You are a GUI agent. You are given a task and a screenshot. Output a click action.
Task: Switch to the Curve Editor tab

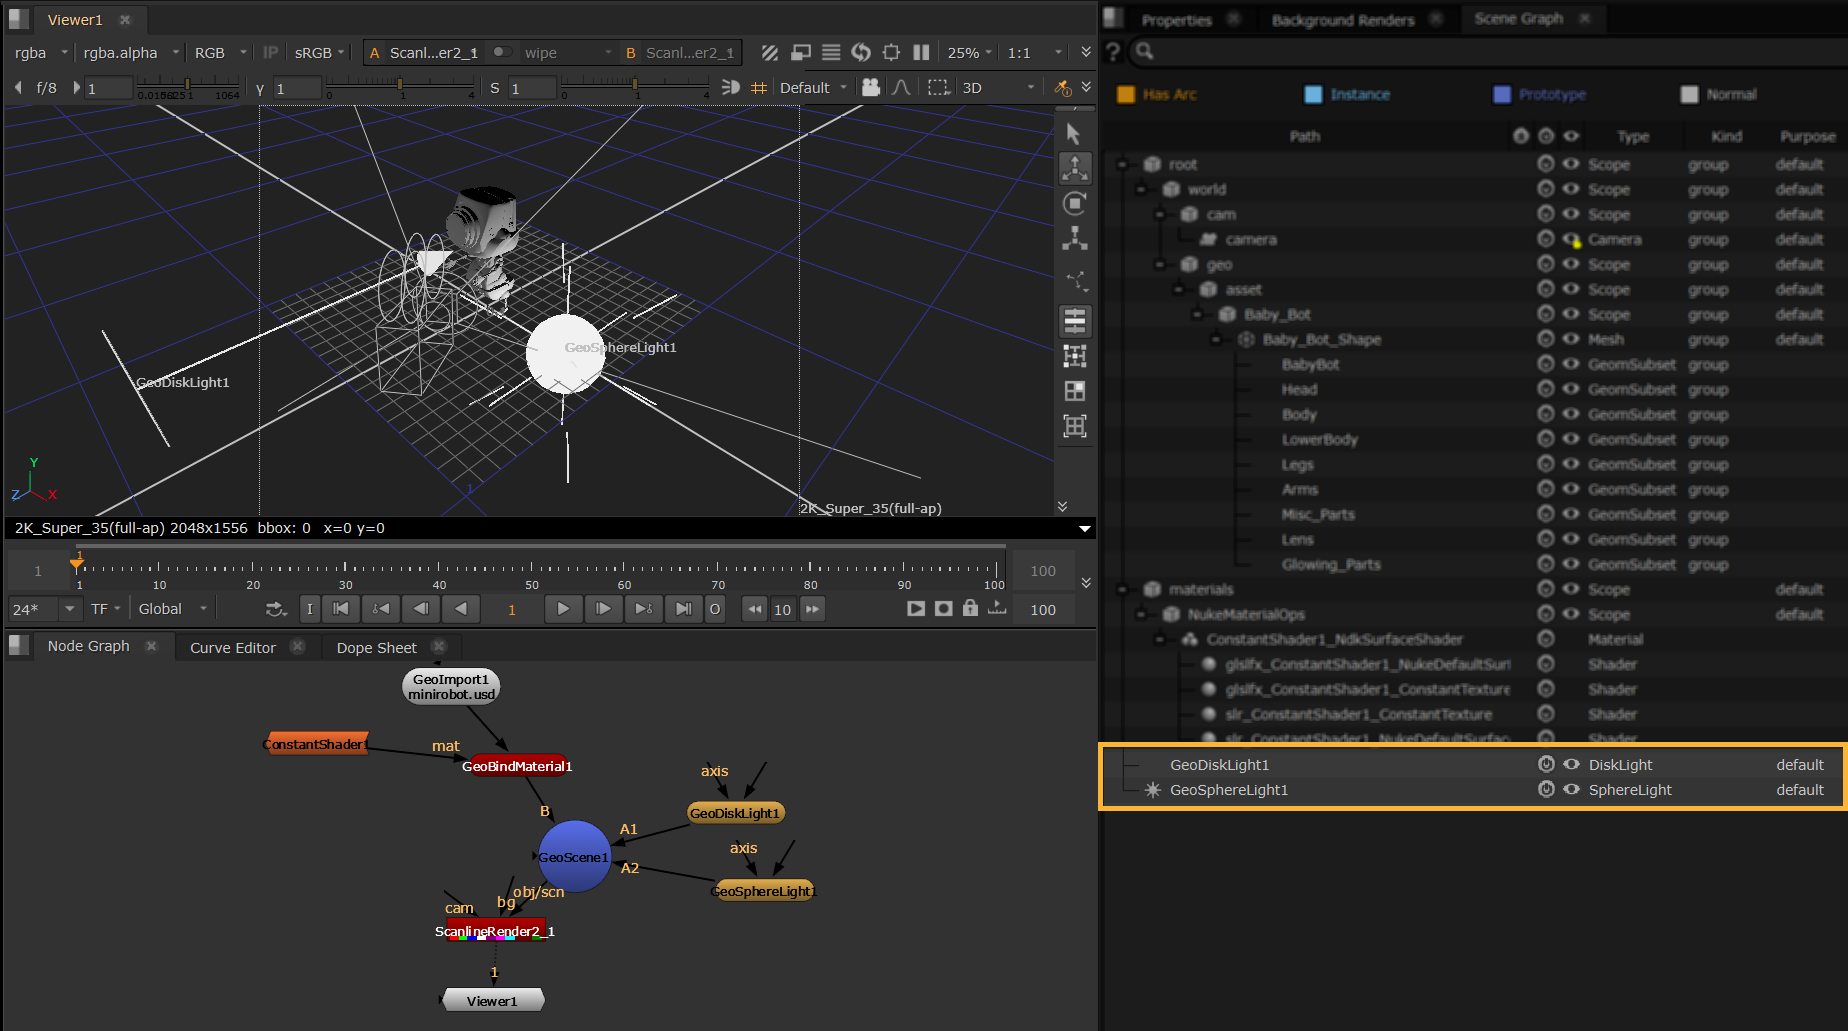coord(232,647)
